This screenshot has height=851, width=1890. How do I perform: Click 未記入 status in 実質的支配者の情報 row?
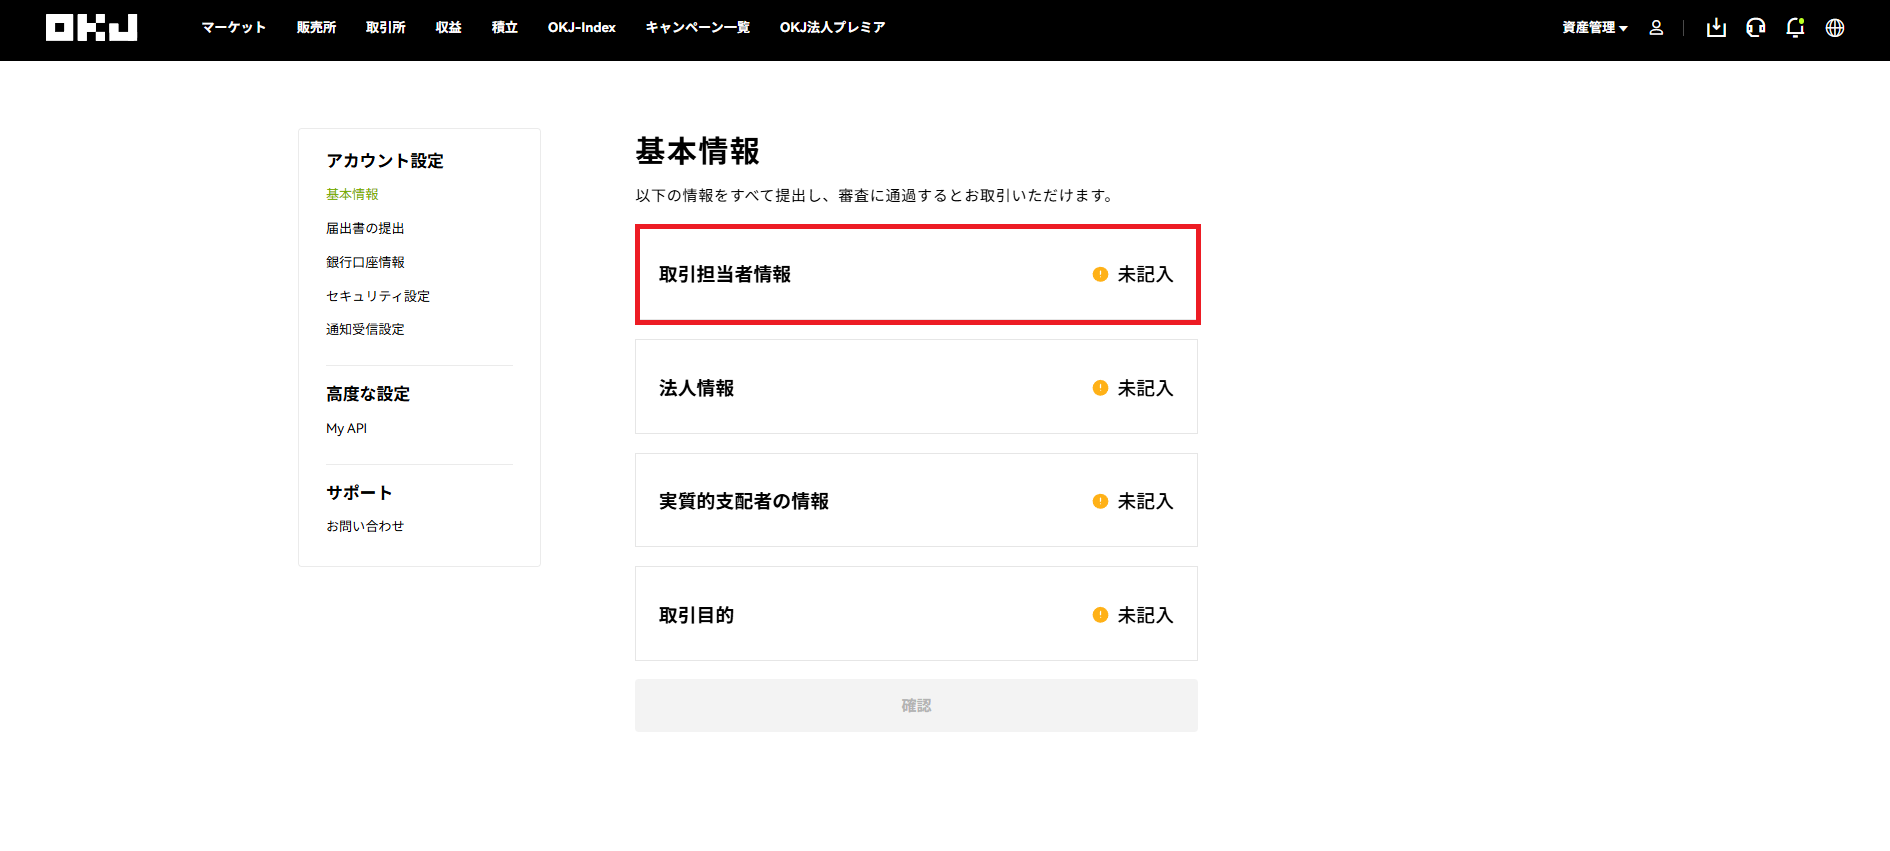click(x=1145, y=501)
